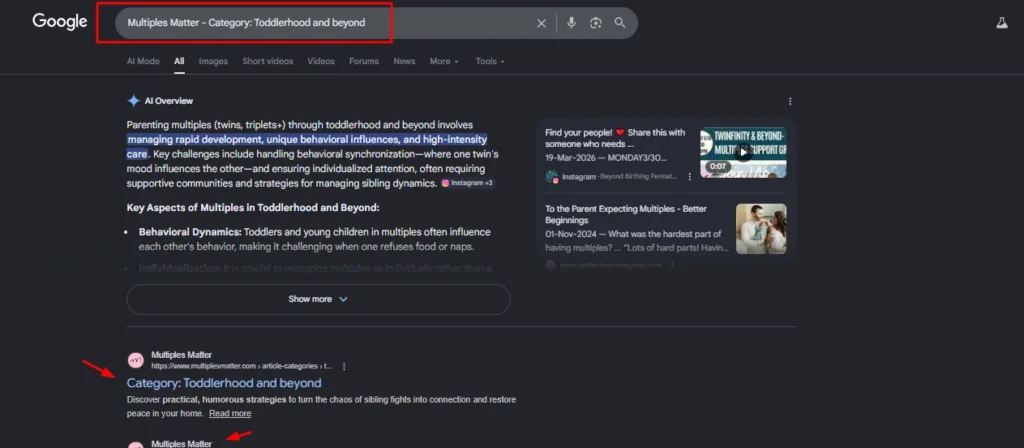
Task: Click into the Google search field
Action: 320,23
